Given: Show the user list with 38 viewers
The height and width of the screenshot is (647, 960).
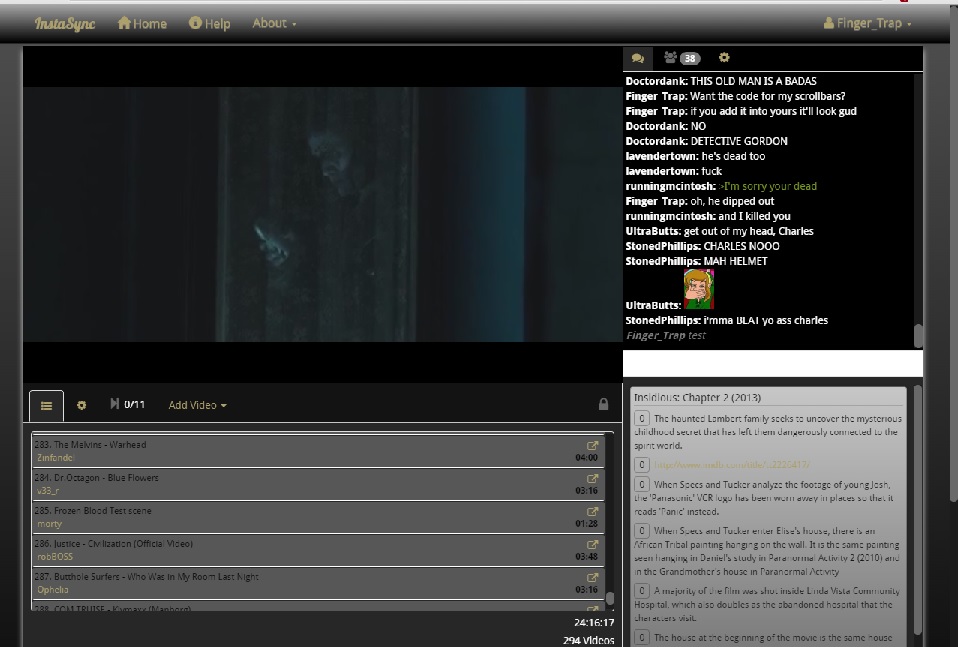Looking at the screenshot, I should click(682, 58).
